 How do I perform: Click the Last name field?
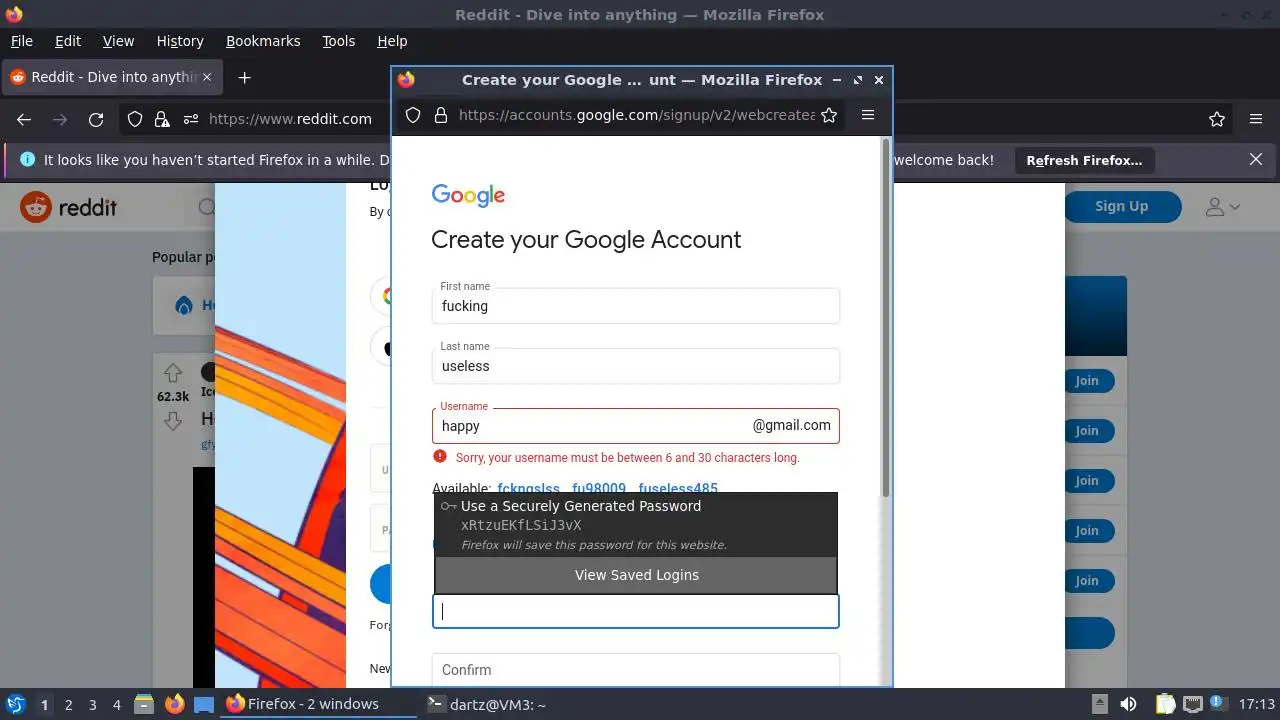tap(635, 365)
